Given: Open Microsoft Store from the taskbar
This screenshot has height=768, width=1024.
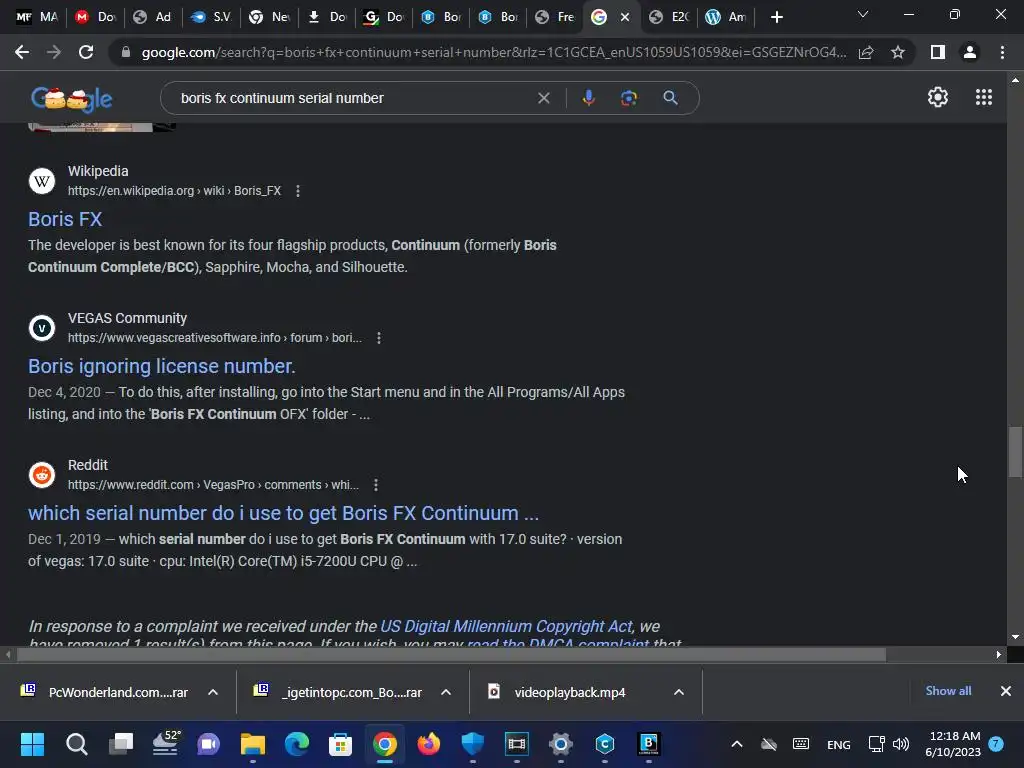Looking at the screenshot, I should pos(340,744).
